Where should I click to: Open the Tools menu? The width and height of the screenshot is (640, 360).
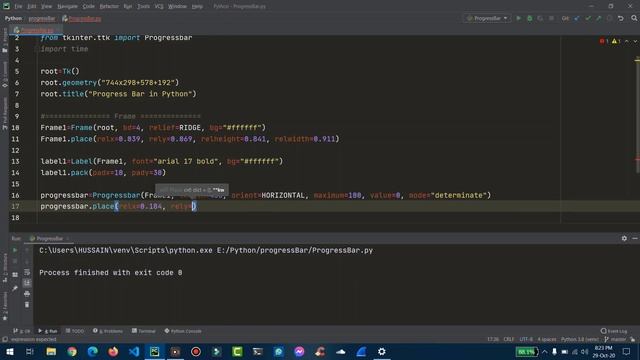(x=143, y=7)
